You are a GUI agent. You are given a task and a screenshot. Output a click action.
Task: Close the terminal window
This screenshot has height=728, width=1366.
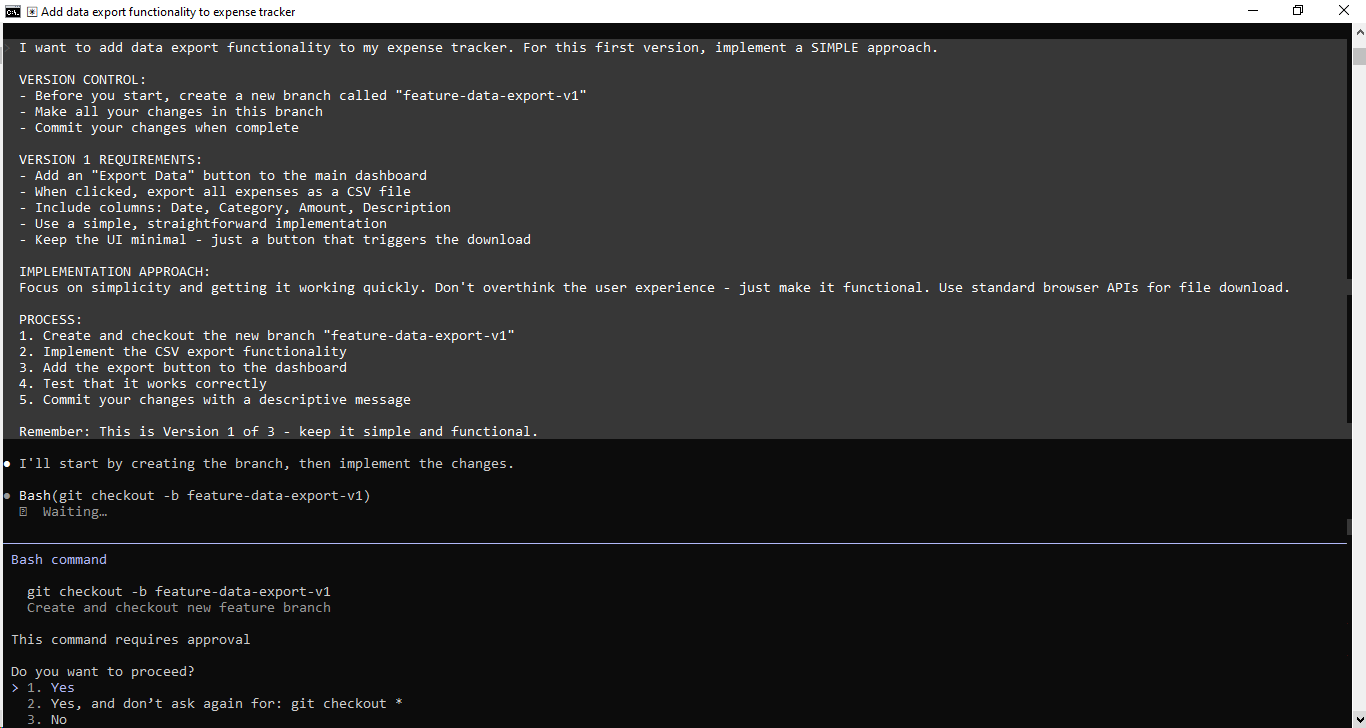click(x=1343, y=11)
